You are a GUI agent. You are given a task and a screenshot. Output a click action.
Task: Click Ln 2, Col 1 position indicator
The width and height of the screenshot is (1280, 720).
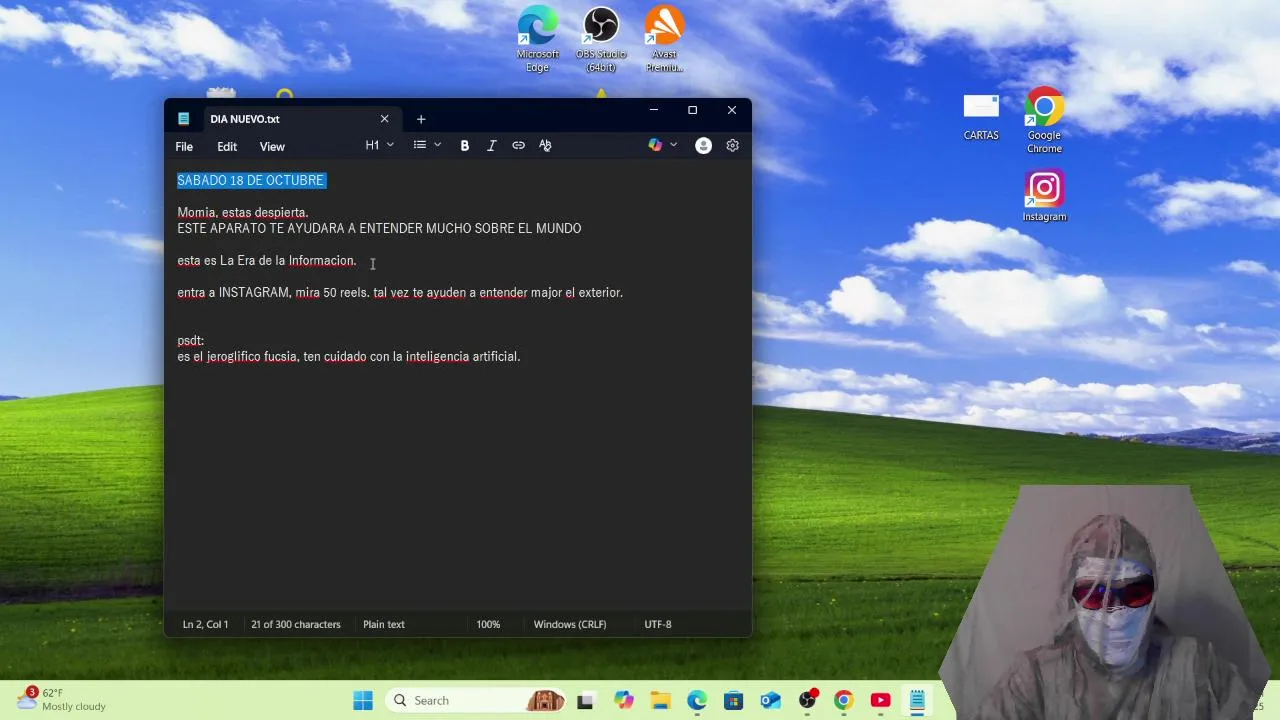(205, 624)
